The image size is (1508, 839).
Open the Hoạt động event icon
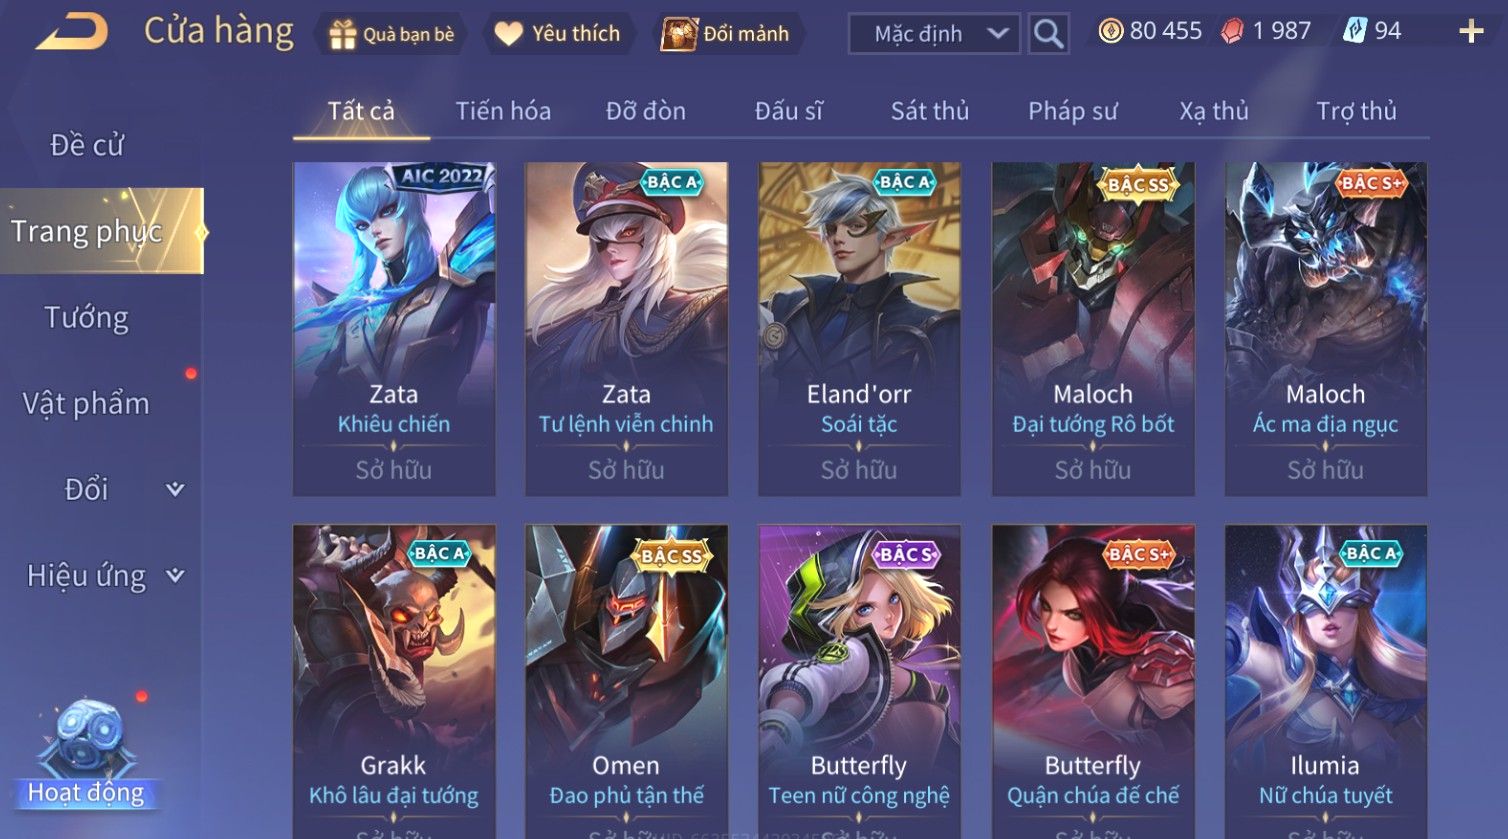(87, 755)
